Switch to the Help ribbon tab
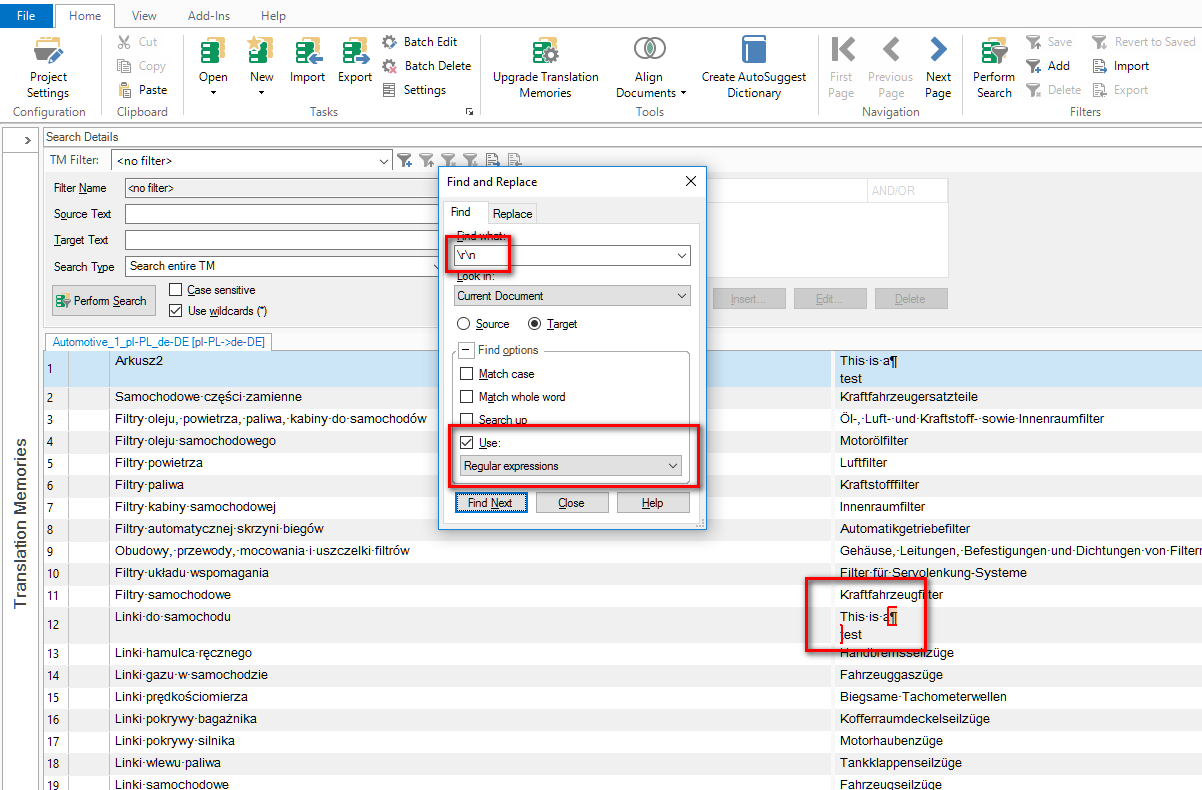 coord(273,15)
